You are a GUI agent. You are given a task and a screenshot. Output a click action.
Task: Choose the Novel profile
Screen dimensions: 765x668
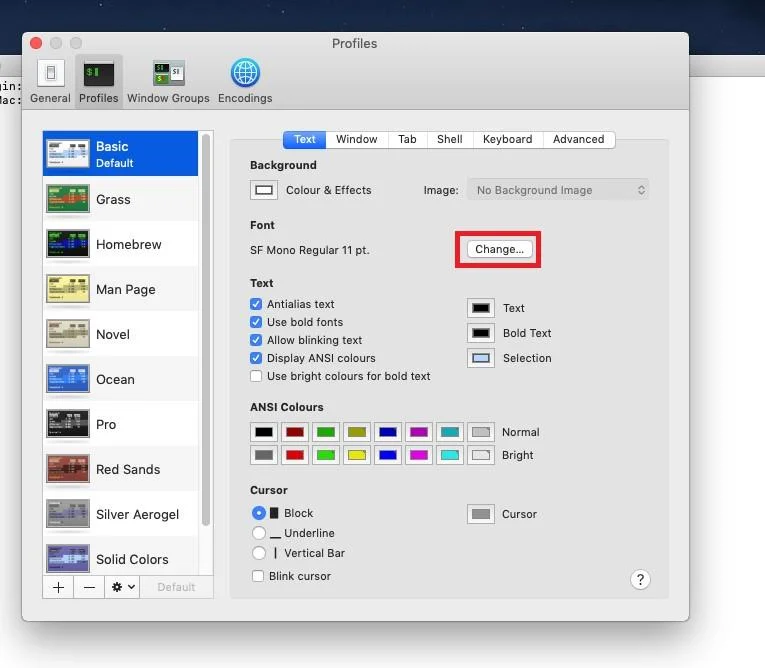[x=121, y=334]
